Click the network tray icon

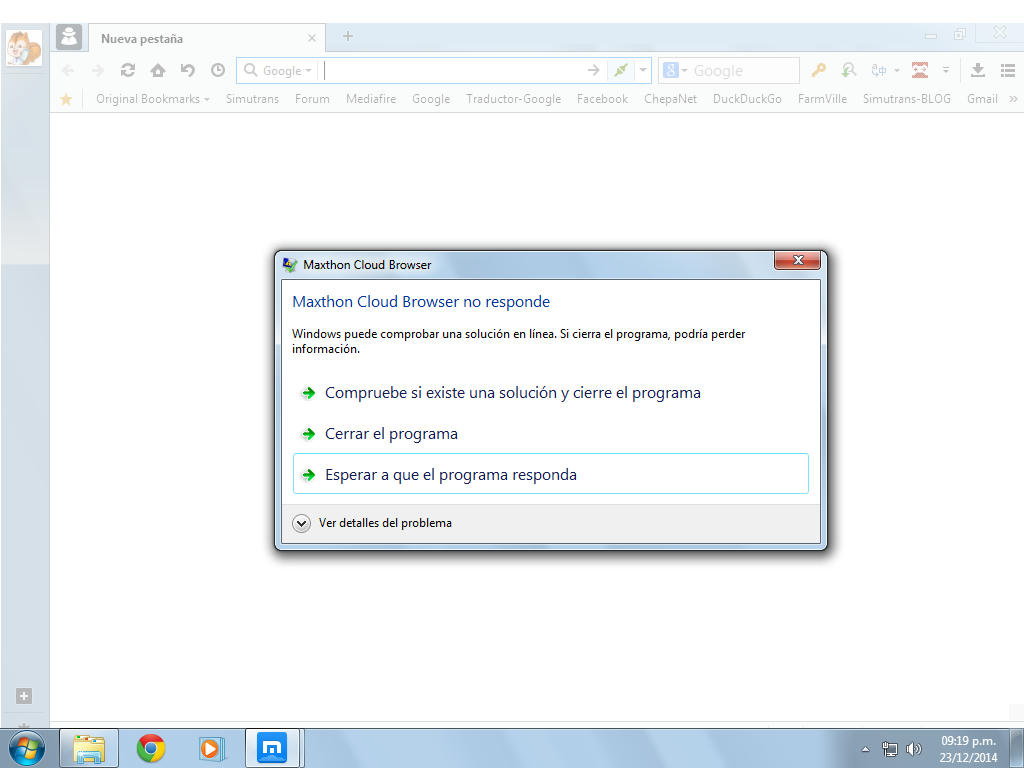889,749
